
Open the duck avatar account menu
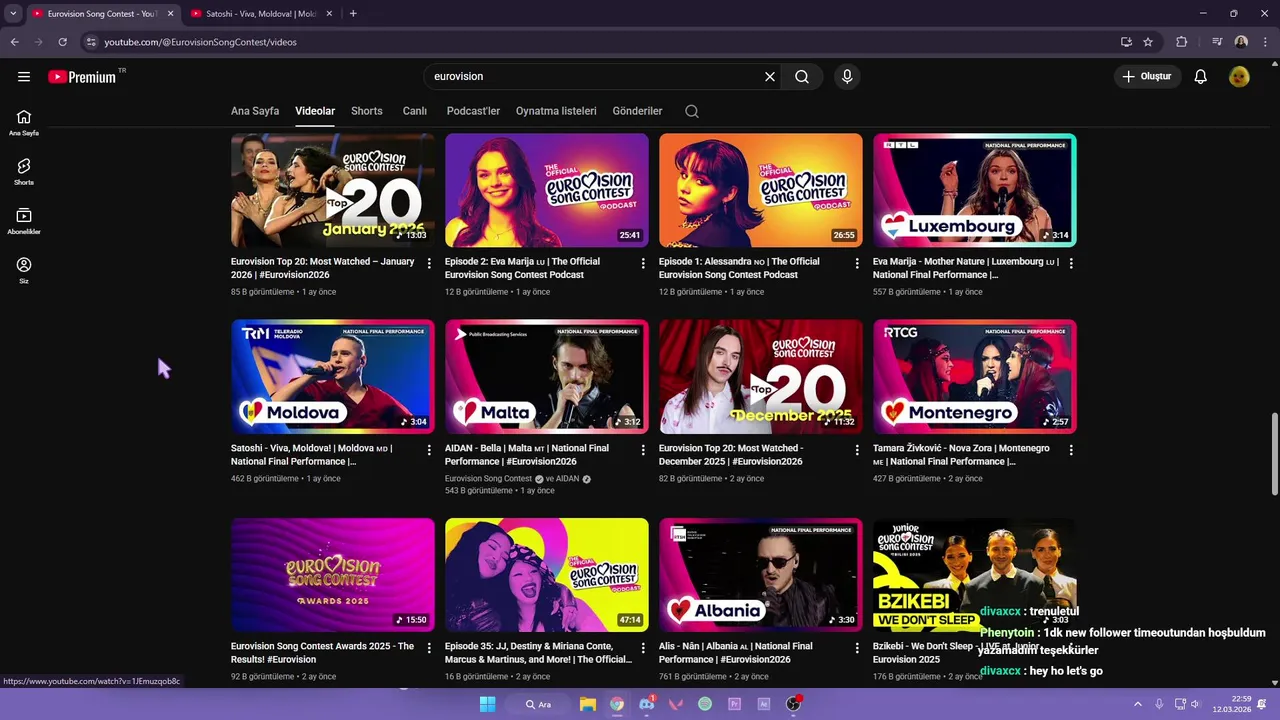(x=1239, y=76)
